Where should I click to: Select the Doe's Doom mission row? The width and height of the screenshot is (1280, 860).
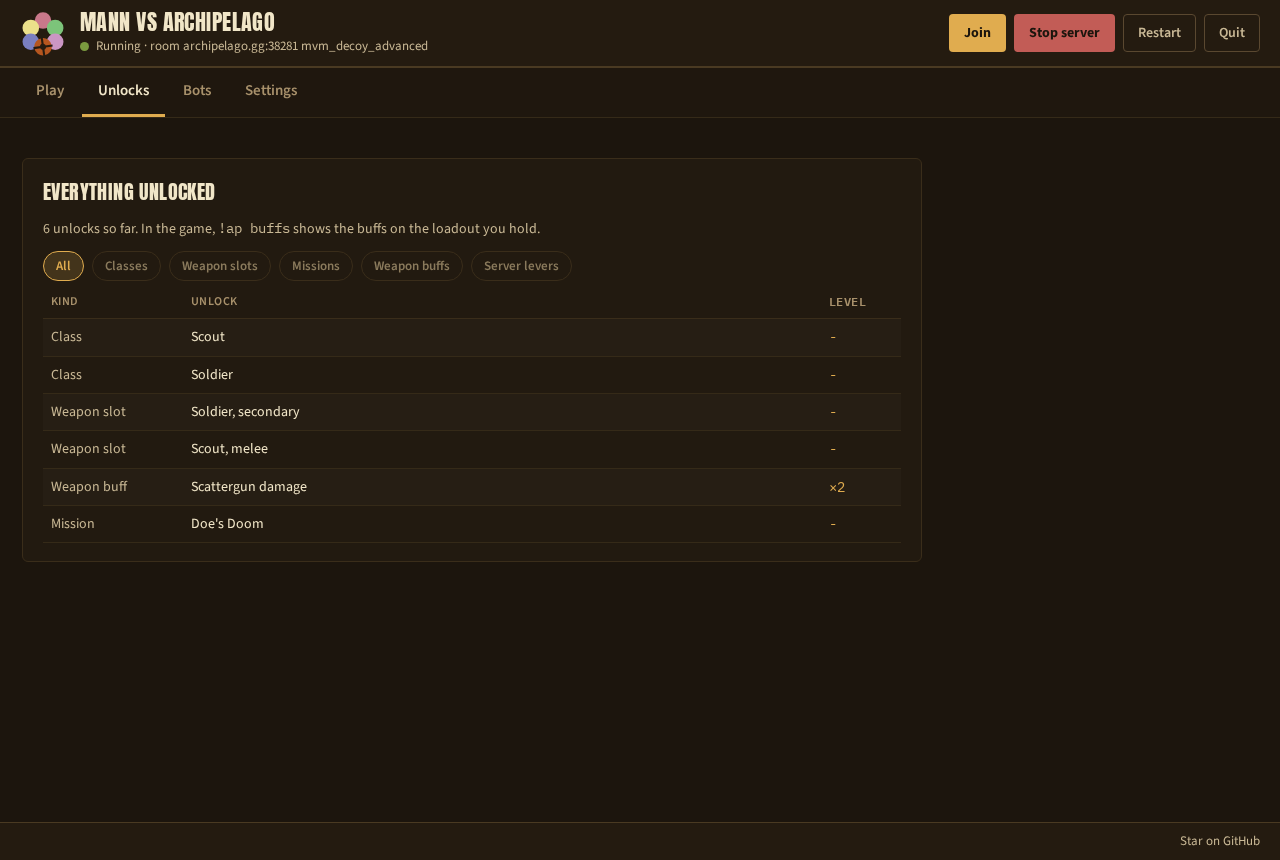(x=472, y=524)
